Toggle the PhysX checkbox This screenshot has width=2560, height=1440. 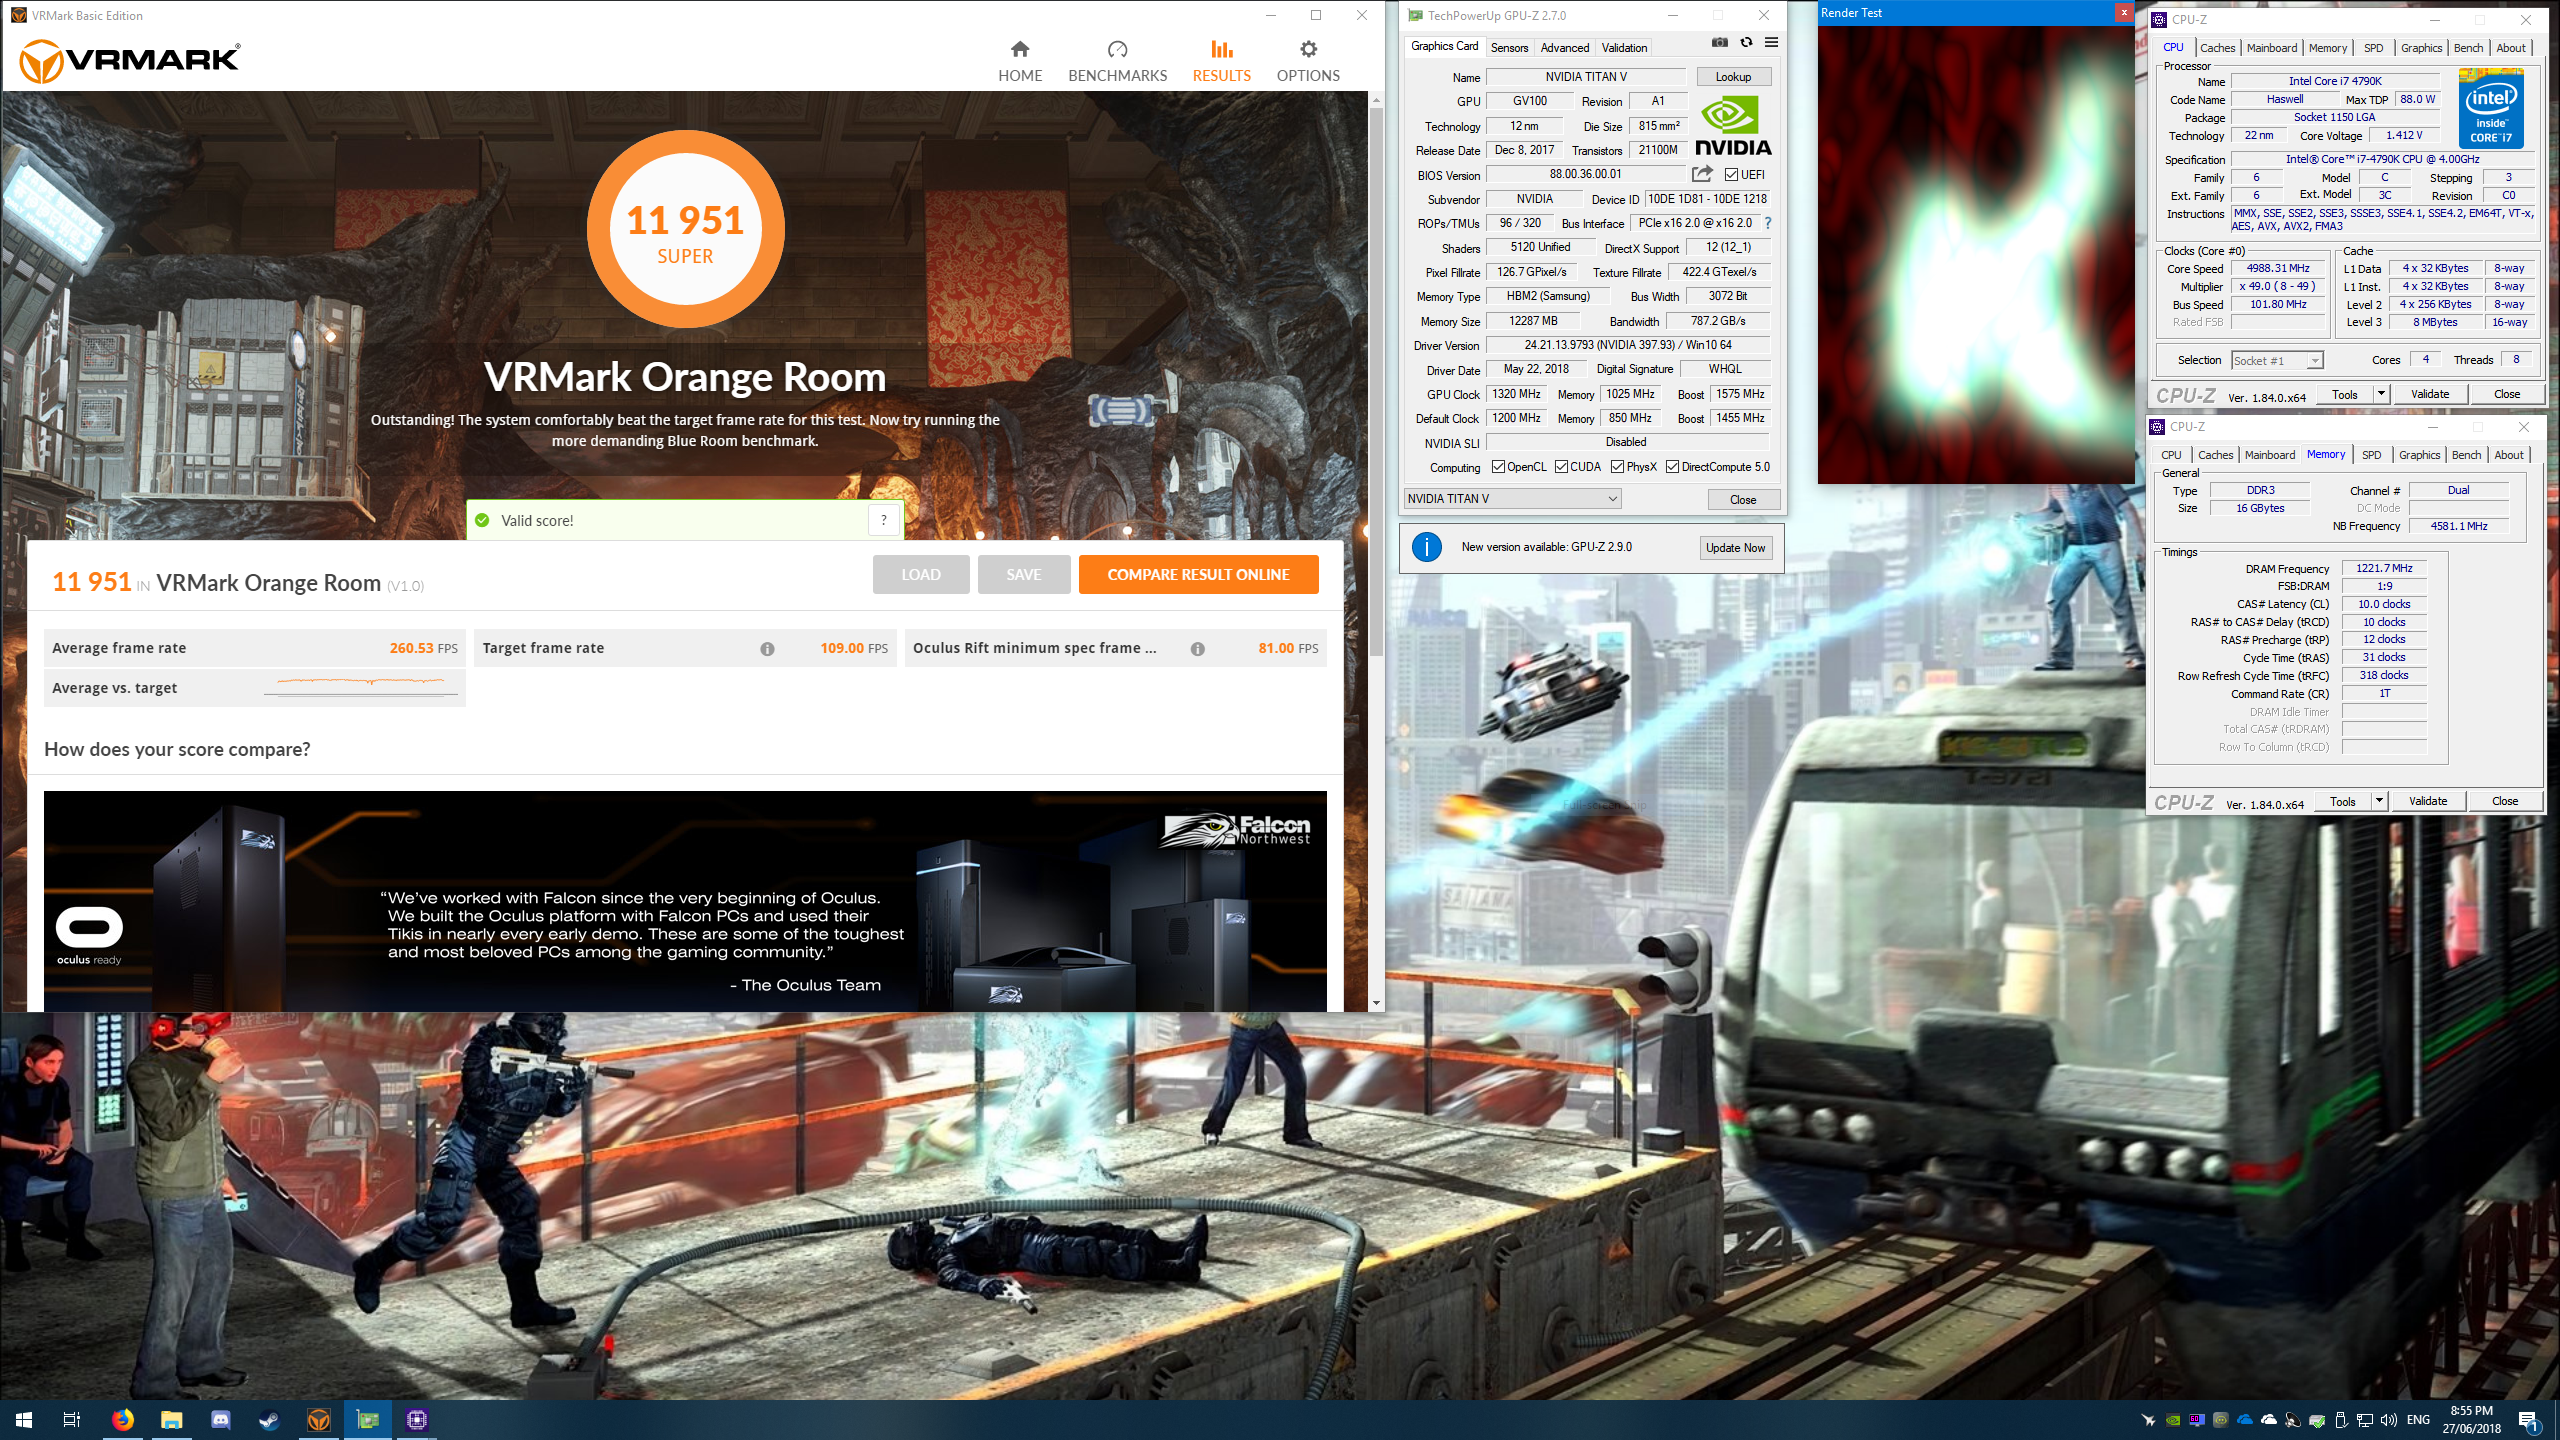(x=1617, y=467)
